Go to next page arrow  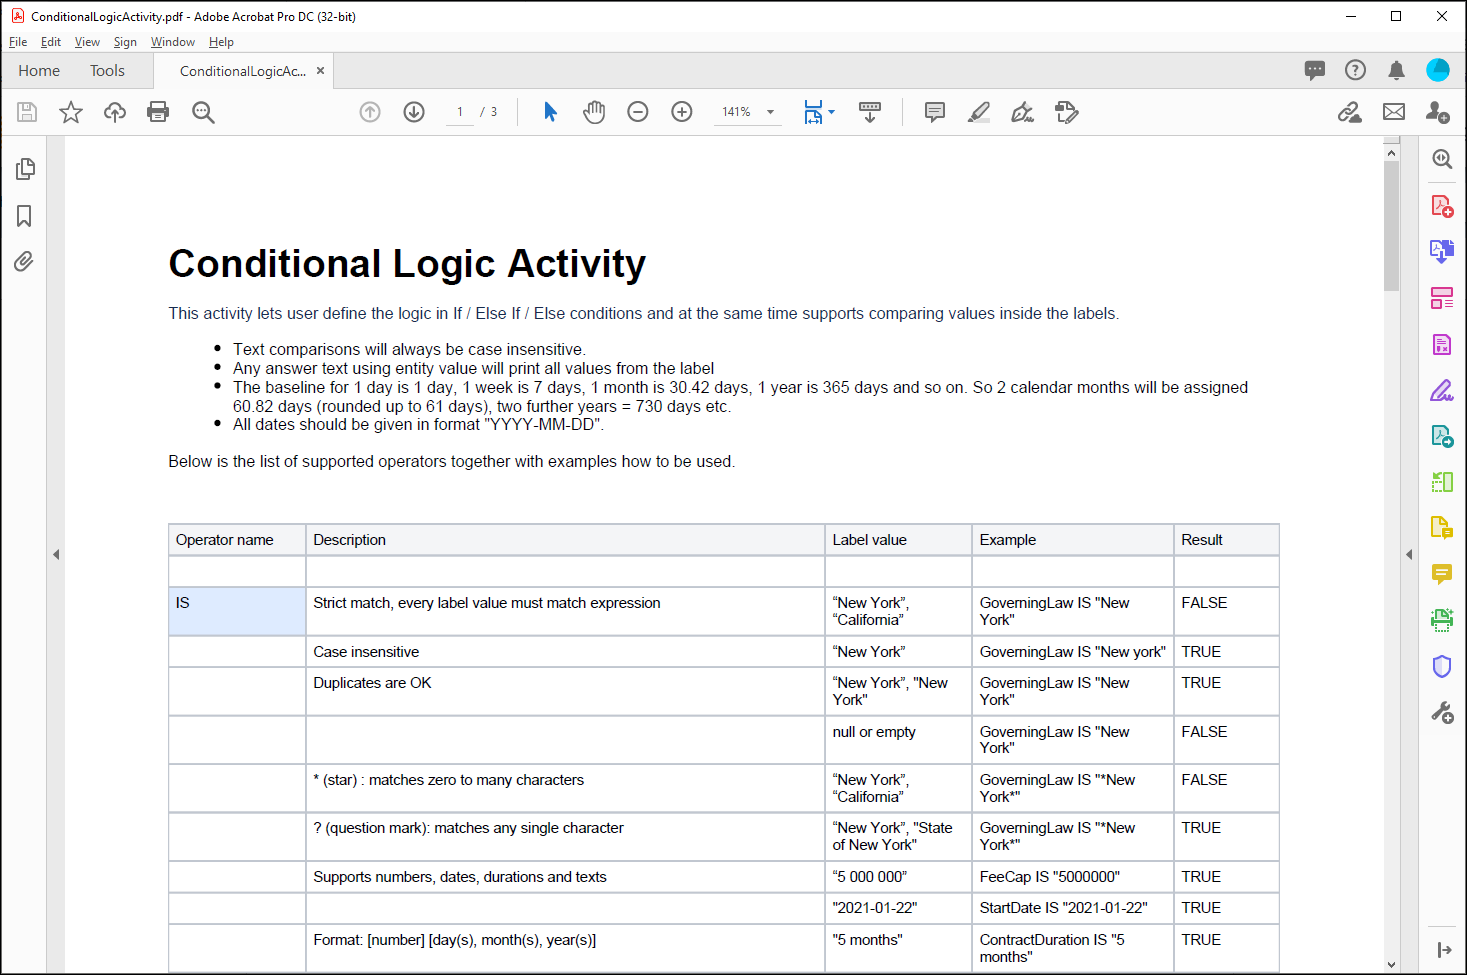coord(414,112)
